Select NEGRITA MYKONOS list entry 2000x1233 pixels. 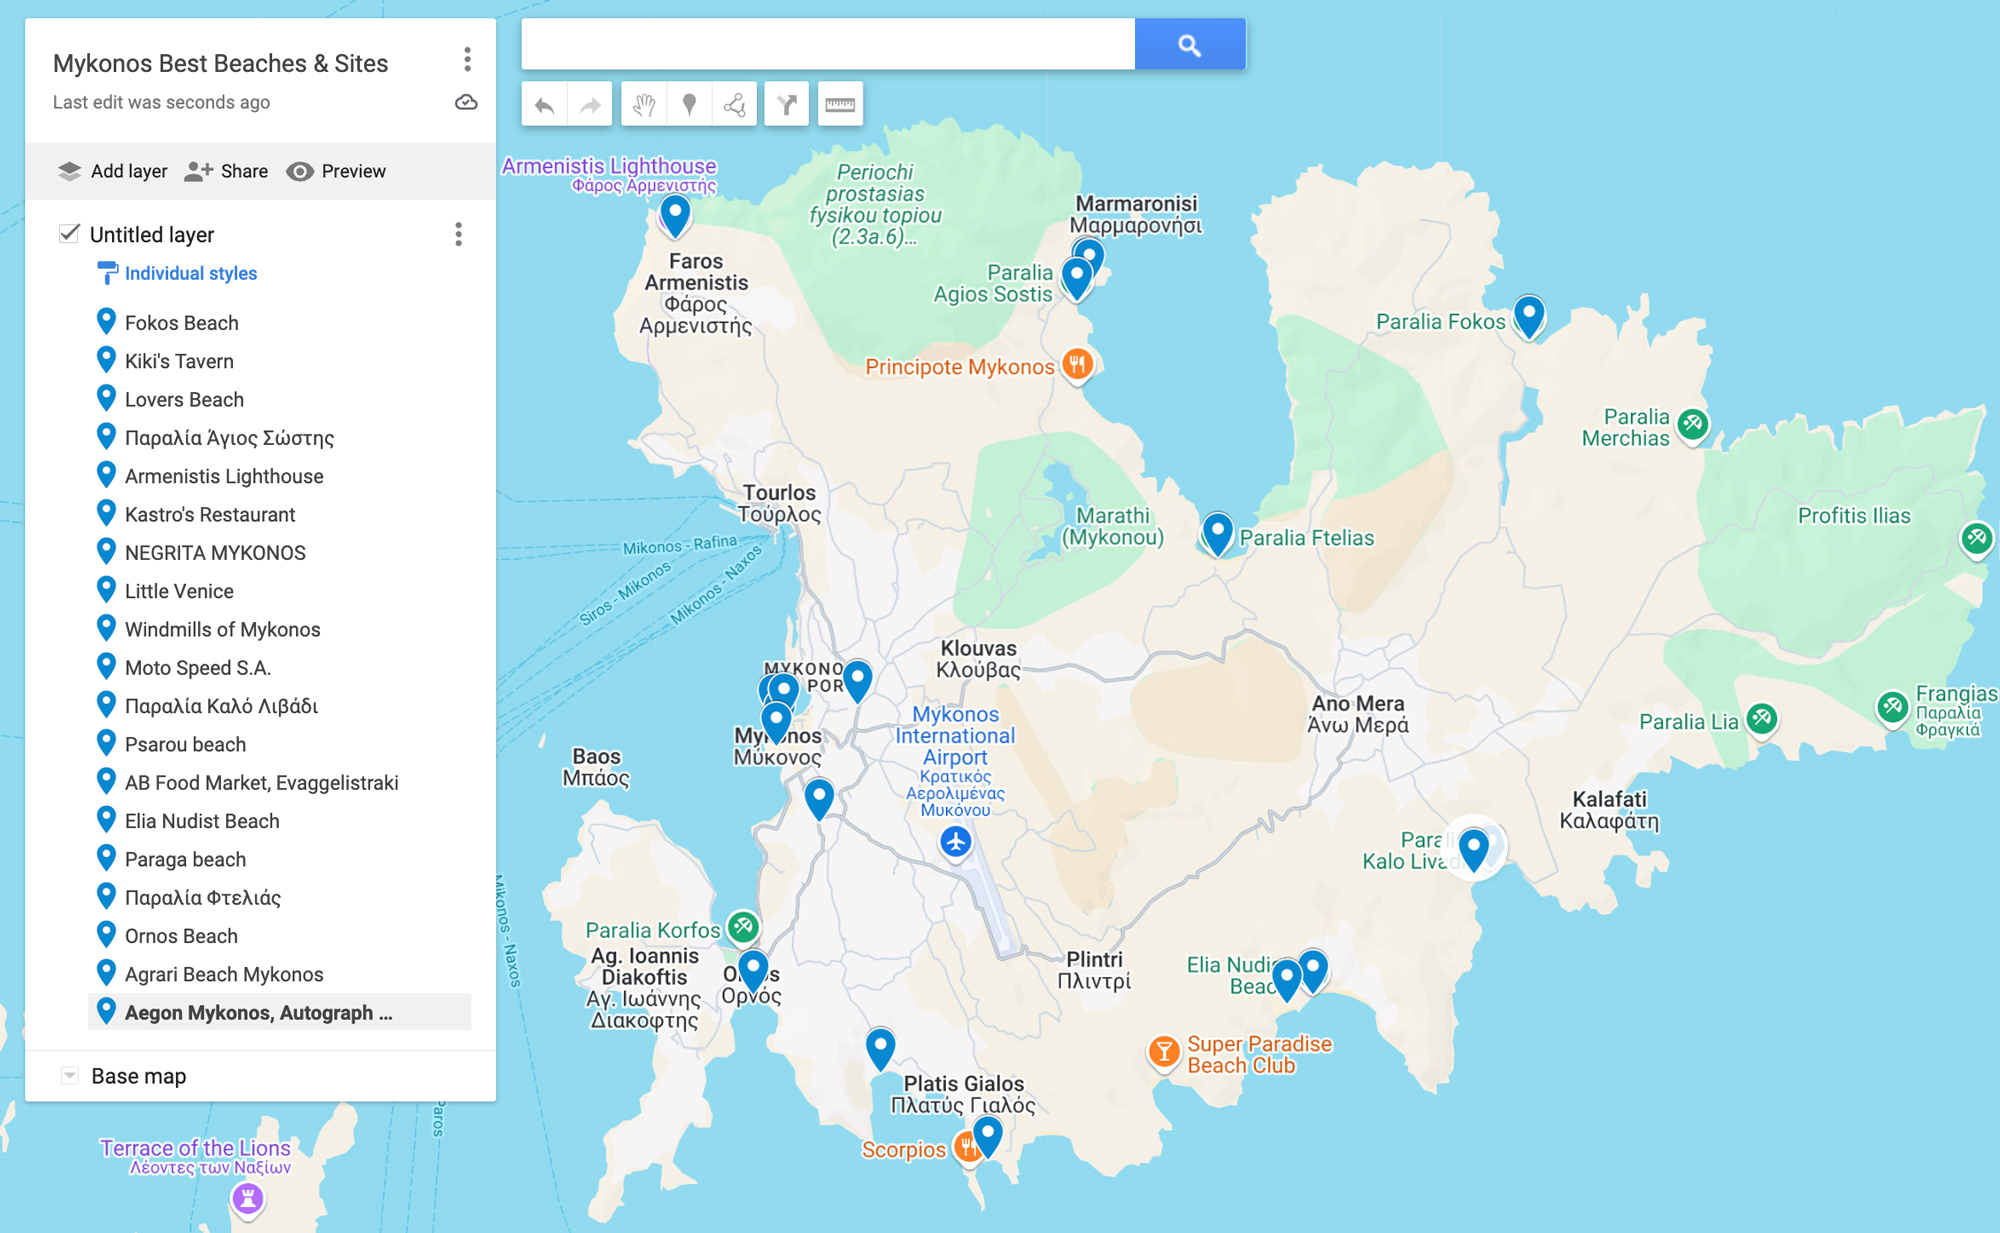coord(280,553)
